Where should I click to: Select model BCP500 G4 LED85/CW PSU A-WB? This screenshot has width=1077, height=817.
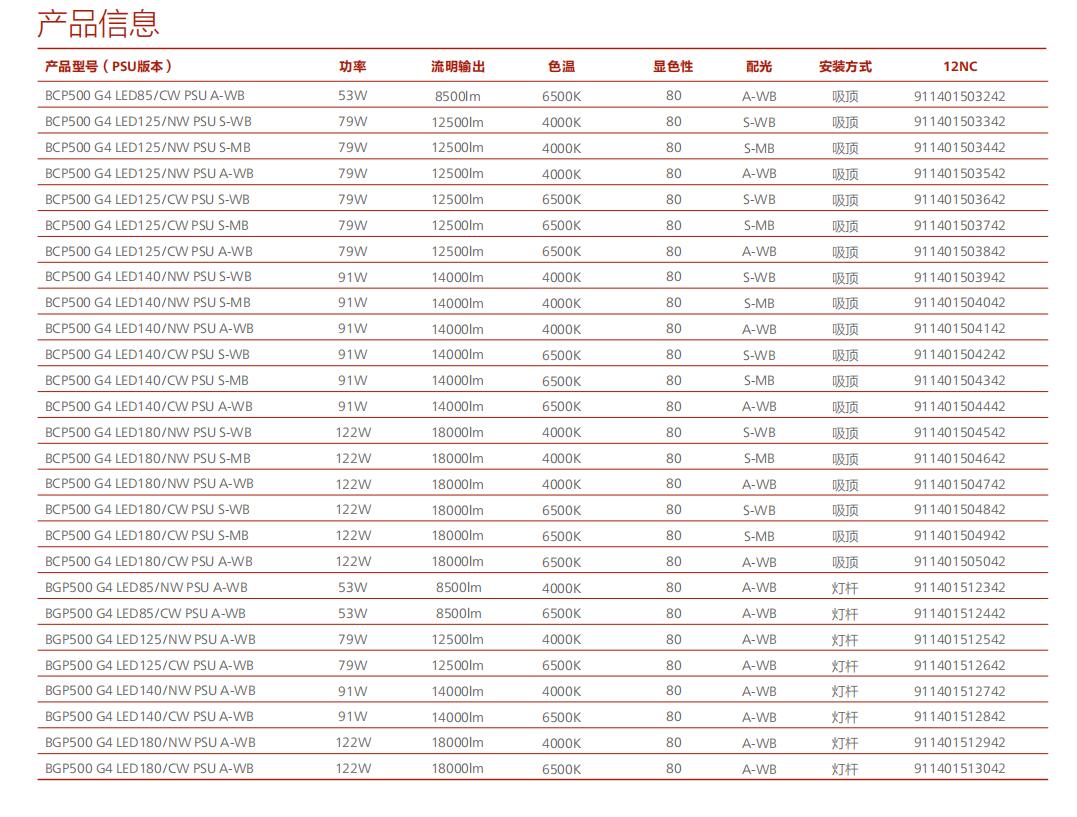(145, 96)
